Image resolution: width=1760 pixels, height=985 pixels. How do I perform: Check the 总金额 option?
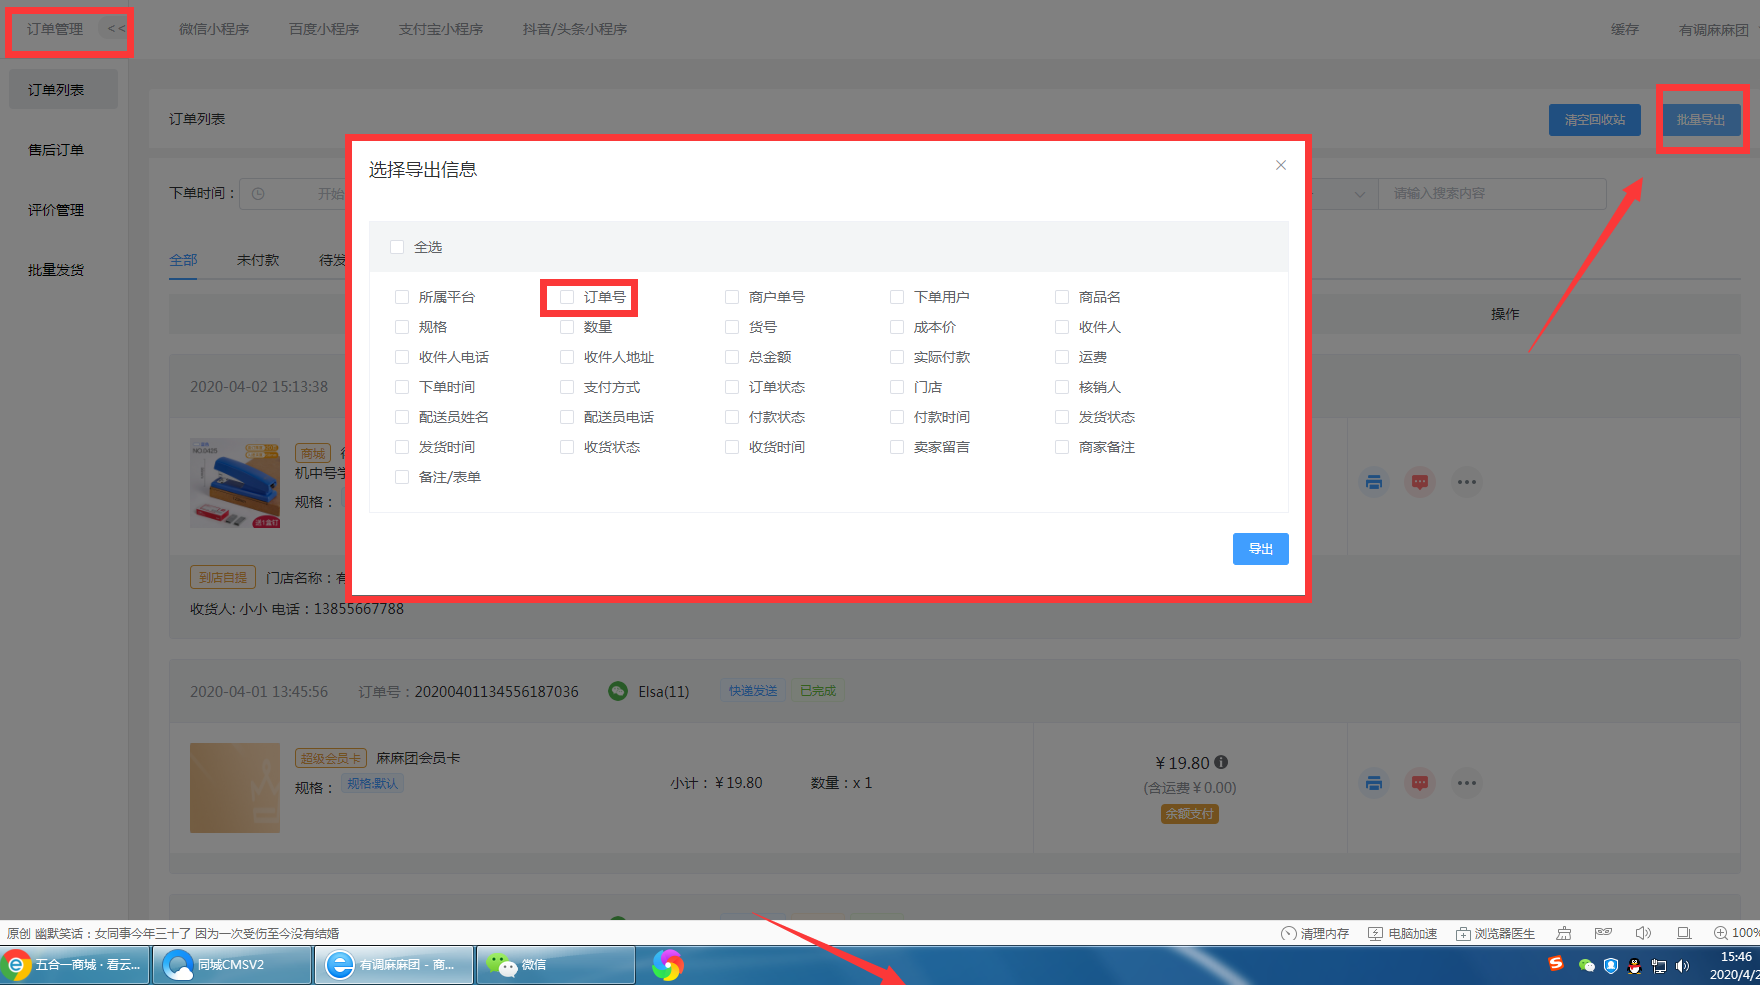(x=732, y=357)
